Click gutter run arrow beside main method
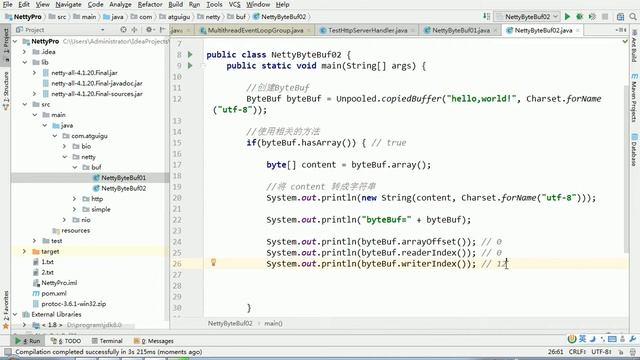Image resolution: width=640 pixels, height=360 pixels. point(190,65)
